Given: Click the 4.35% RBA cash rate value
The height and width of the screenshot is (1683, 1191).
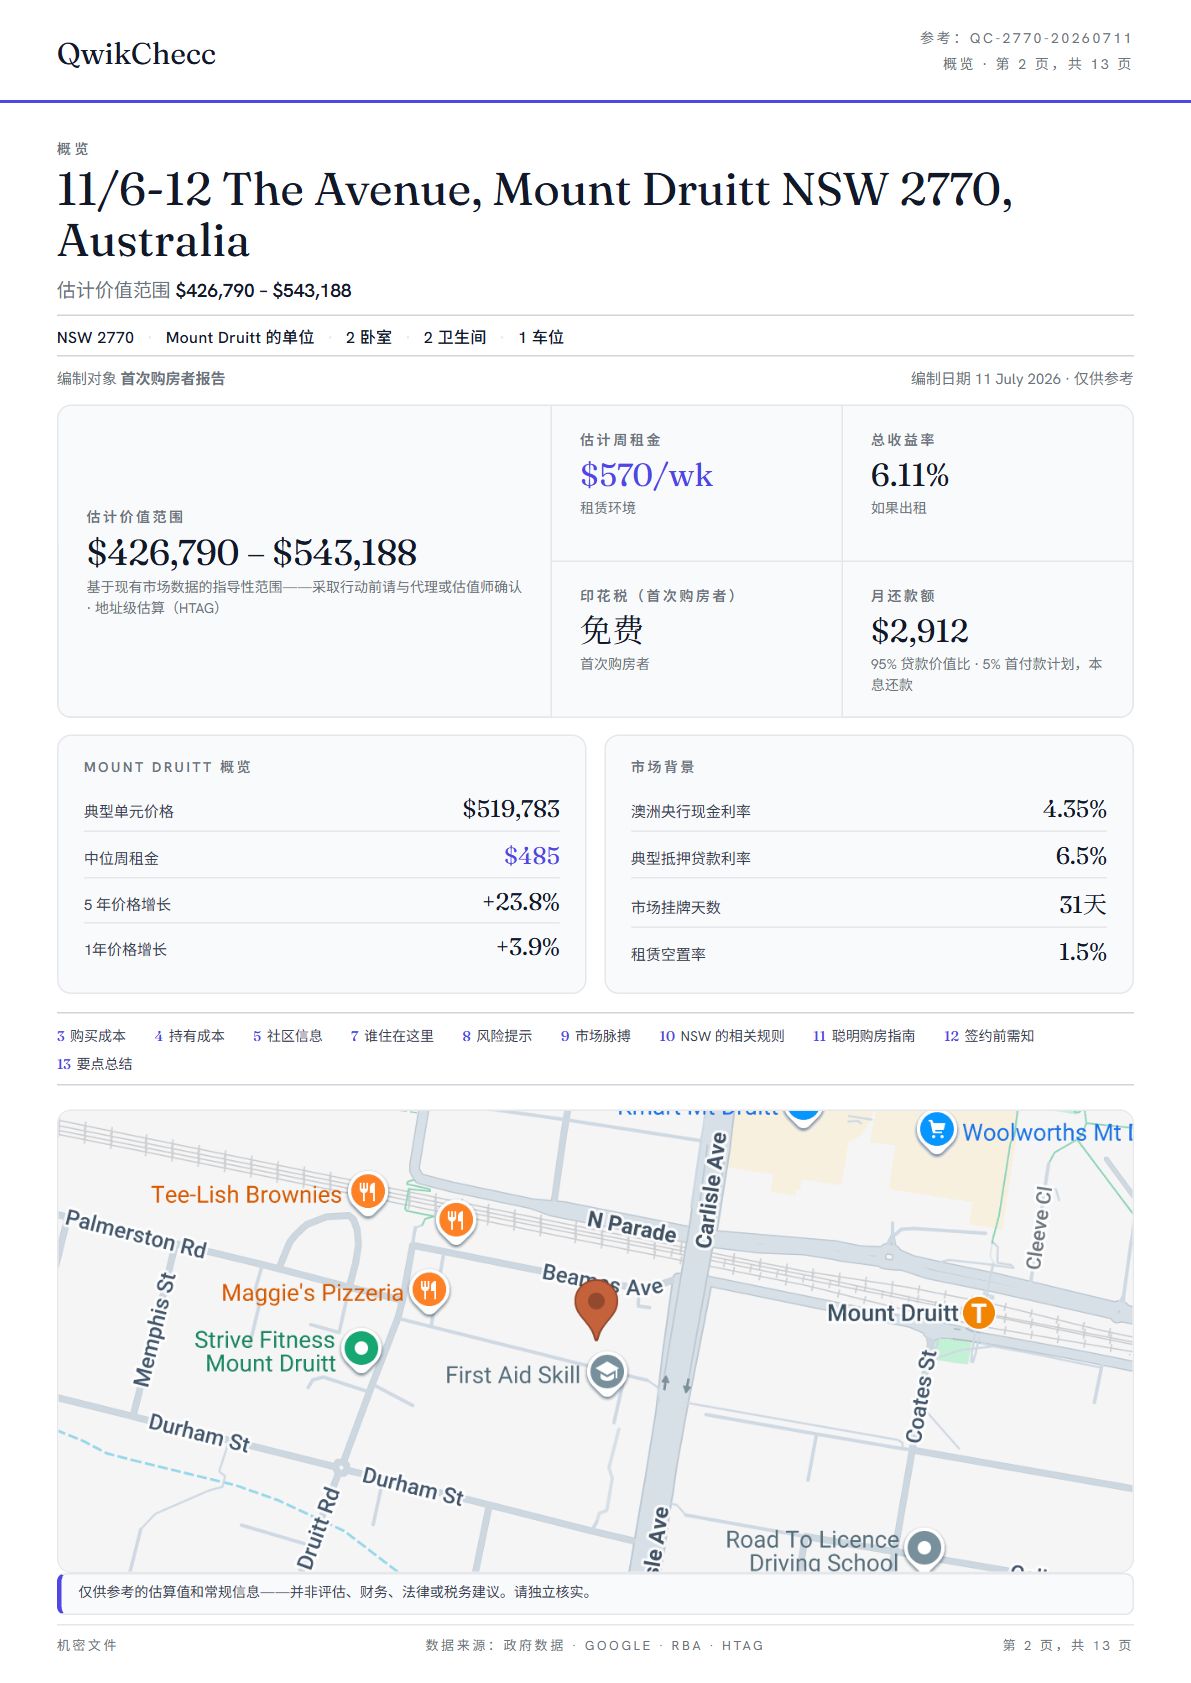Looking at the screenshot, I should coord(1075,809).
